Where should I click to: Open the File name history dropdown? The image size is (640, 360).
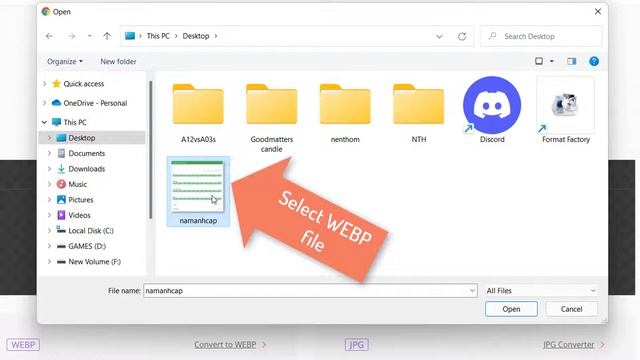point(472,291)
